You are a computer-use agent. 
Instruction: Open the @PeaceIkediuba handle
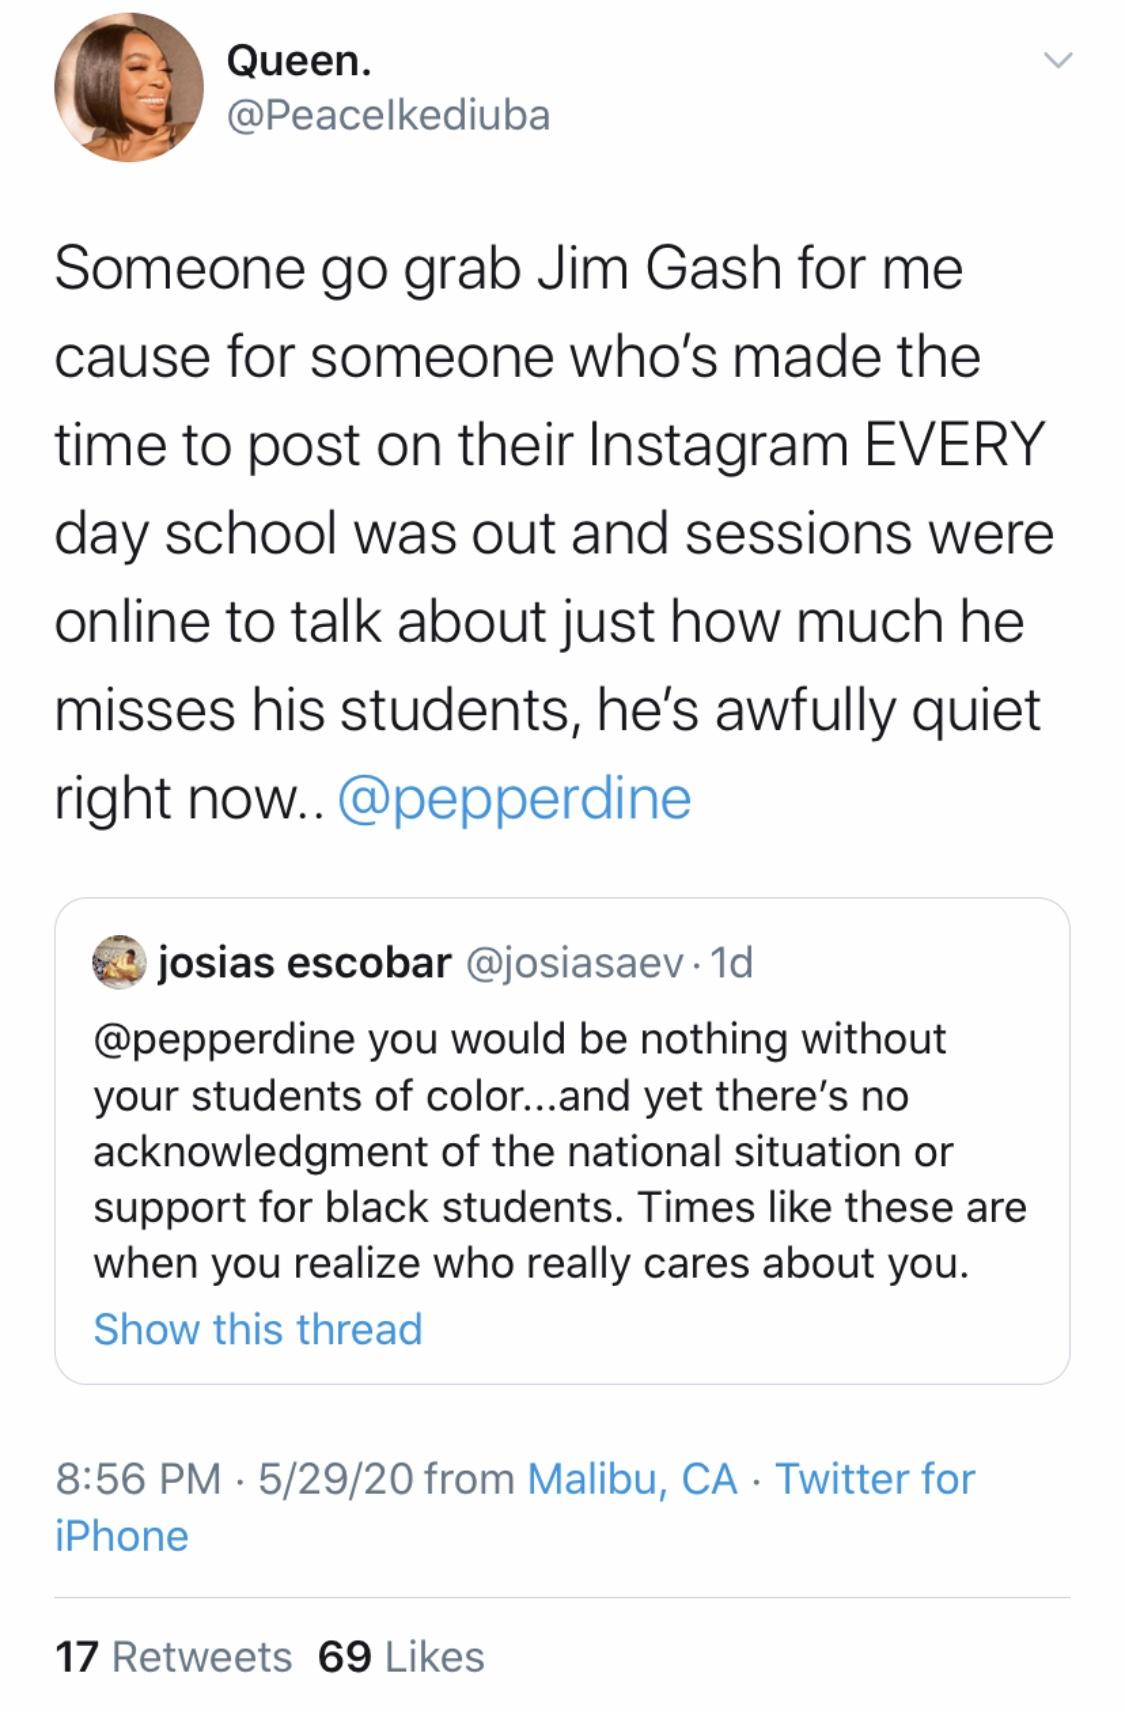pyautogui.click(x=388, y=115)
